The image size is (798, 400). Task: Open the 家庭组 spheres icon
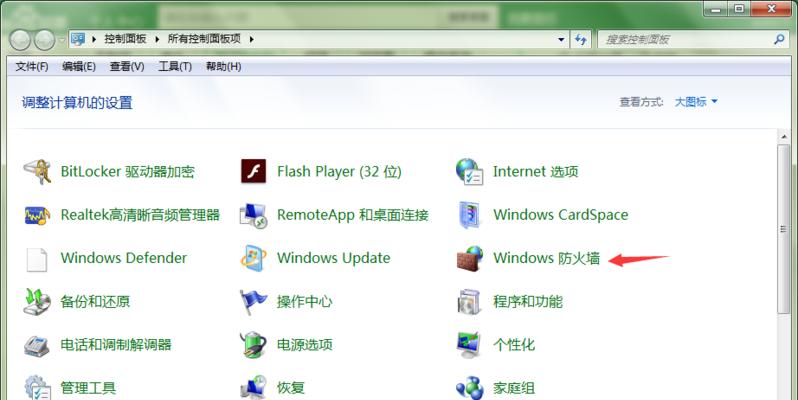tap(469, 388)
